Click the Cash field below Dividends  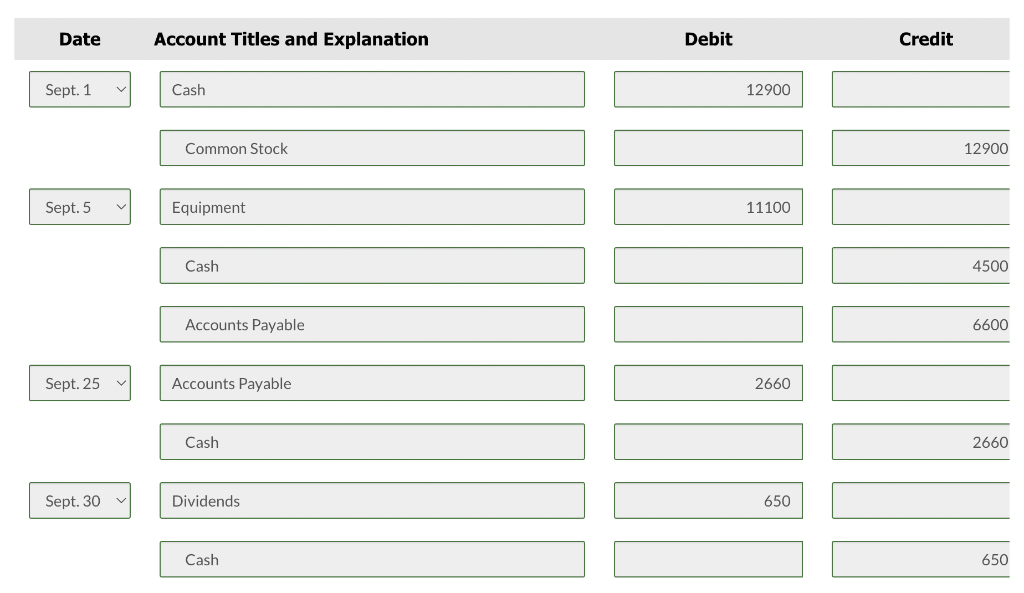pos(372,560)
